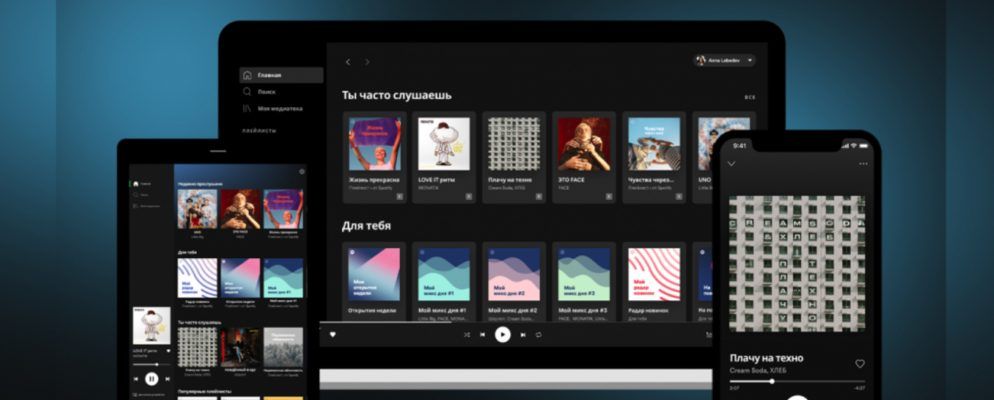Go back with the laptop's left arrow
The height and width of the screenshot is (400, 994).
point(348,62)
